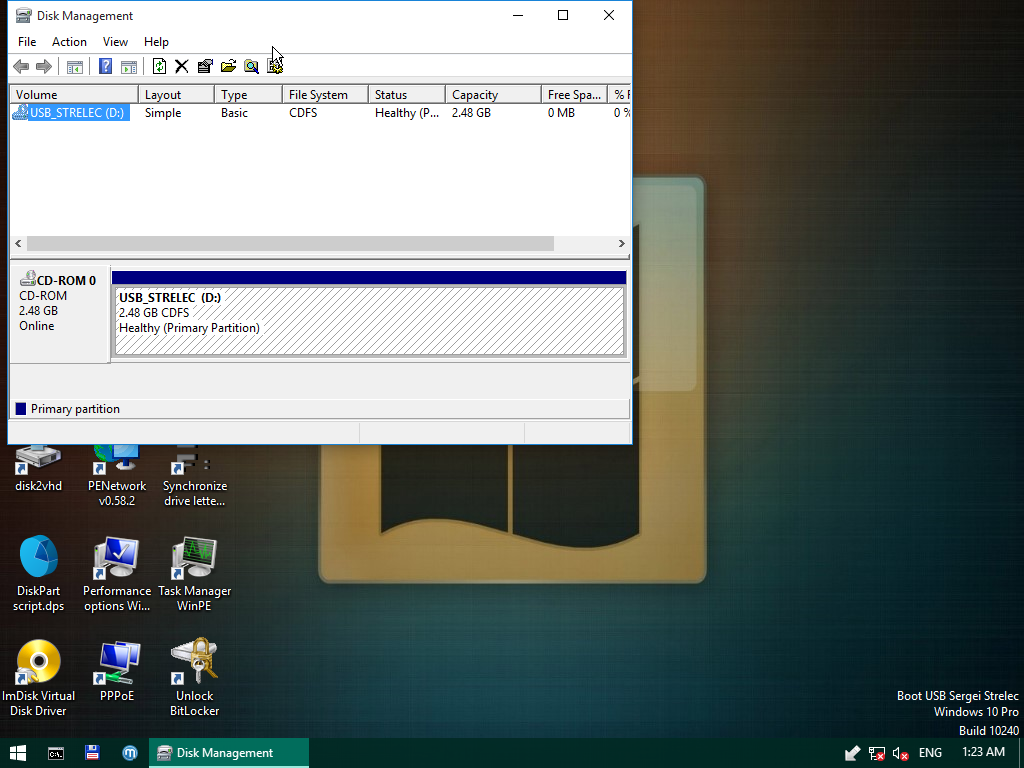This screenshot has width=1024, height=768.
Task: Click the scroll-left arrow of the volume list
Action: [x=18, y=244]
